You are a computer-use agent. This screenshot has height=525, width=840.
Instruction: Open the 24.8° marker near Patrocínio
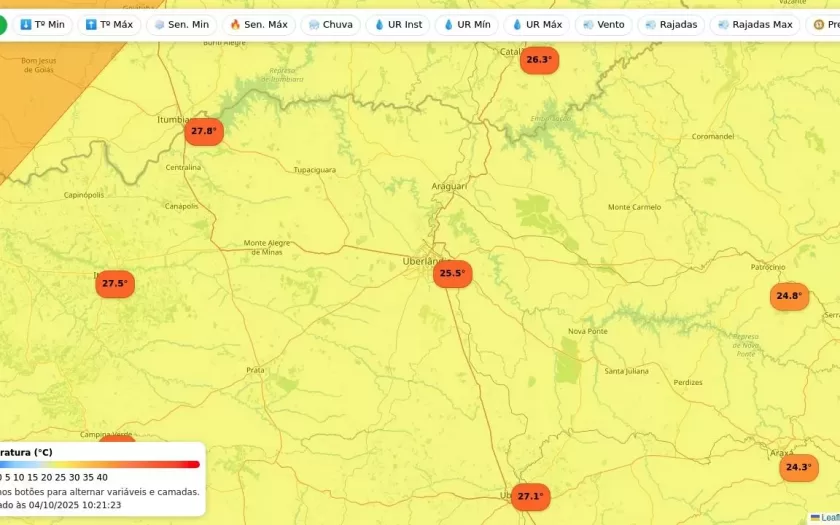click(789, 296)
